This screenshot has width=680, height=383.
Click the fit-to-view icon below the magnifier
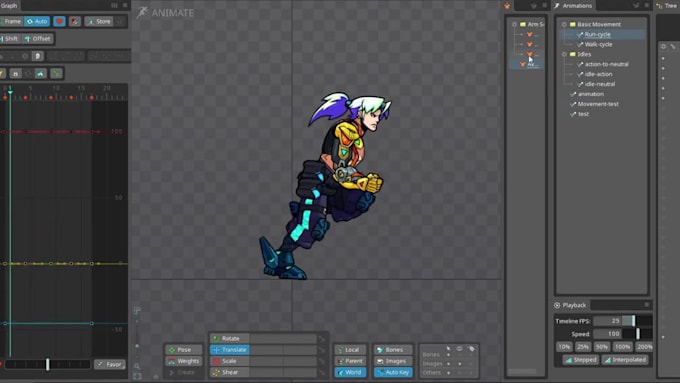[137, 376]
